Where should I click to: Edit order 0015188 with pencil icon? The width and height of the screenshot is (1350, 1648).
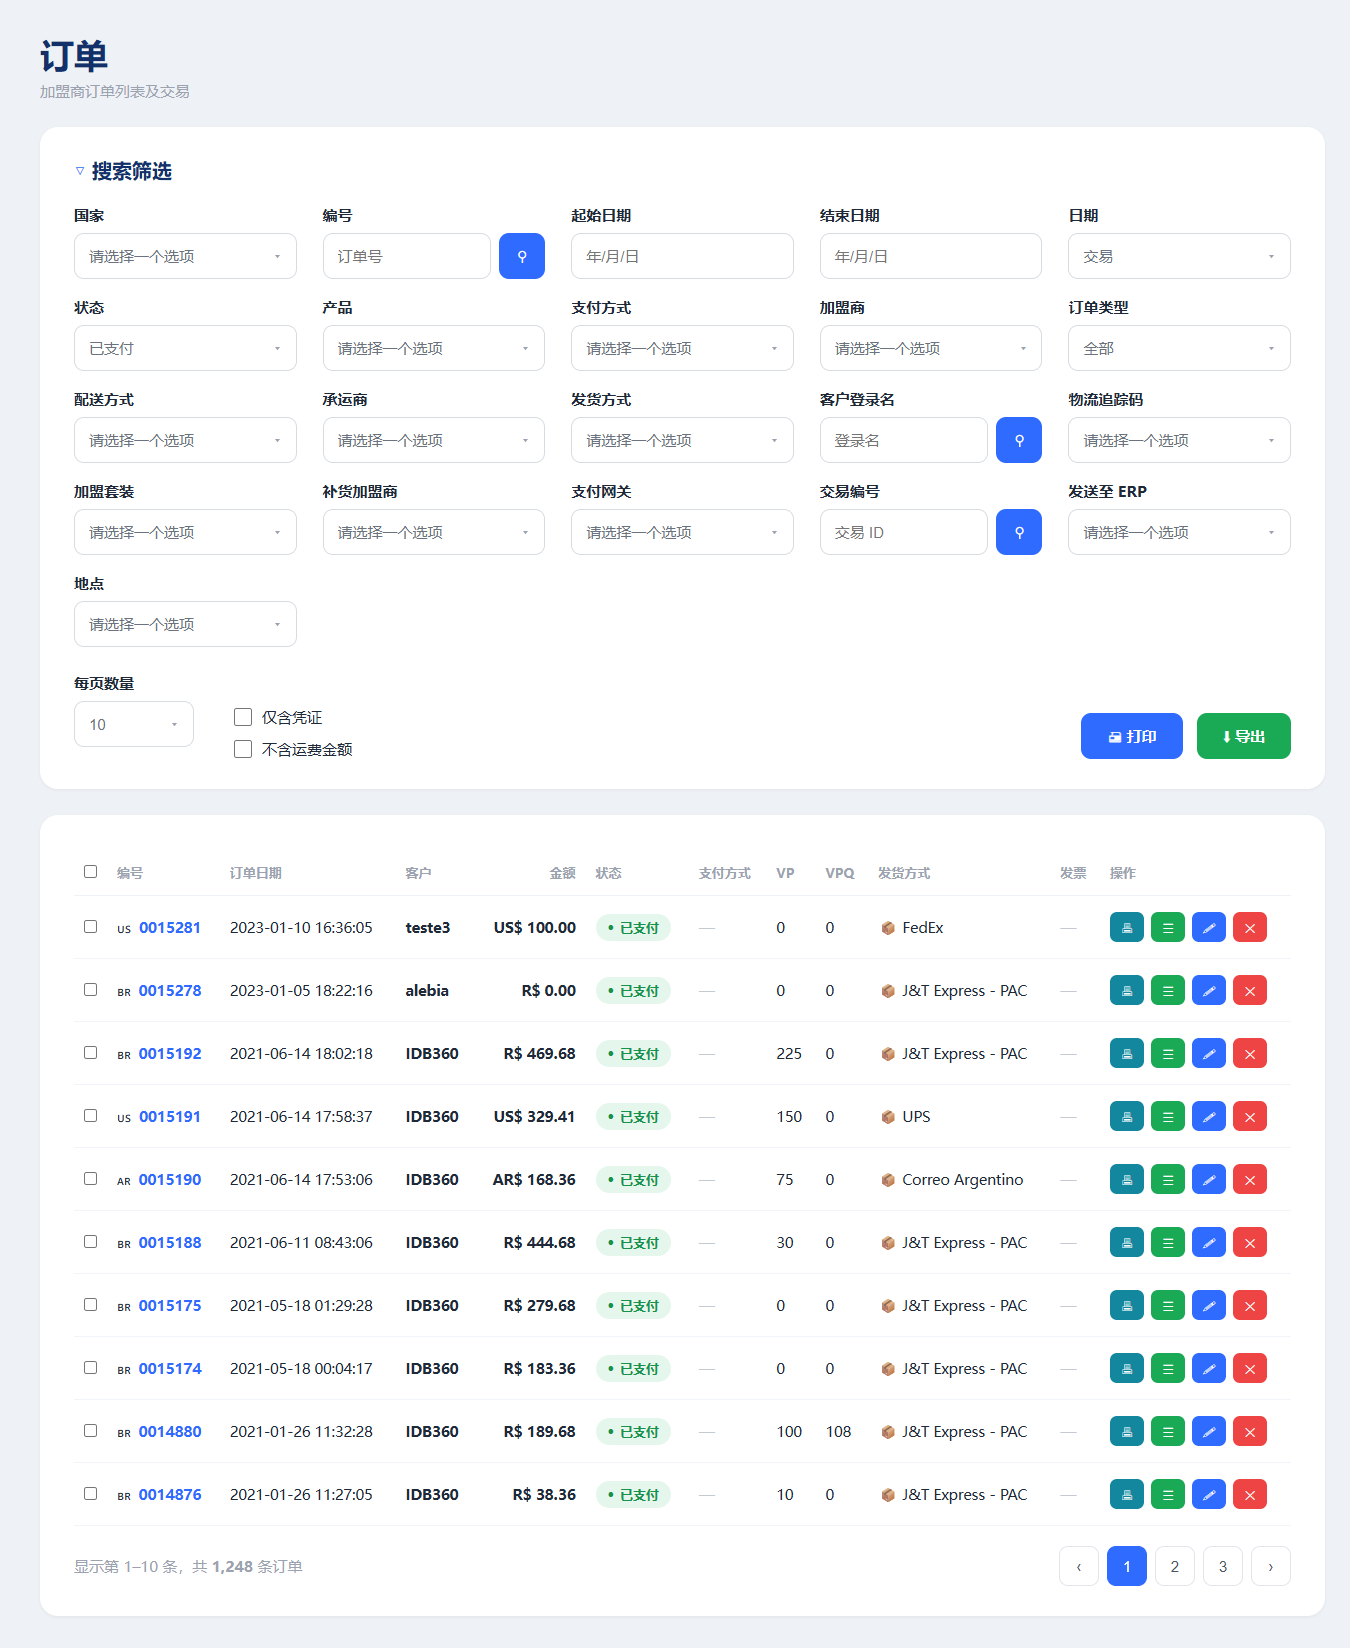(1209, 1242)
